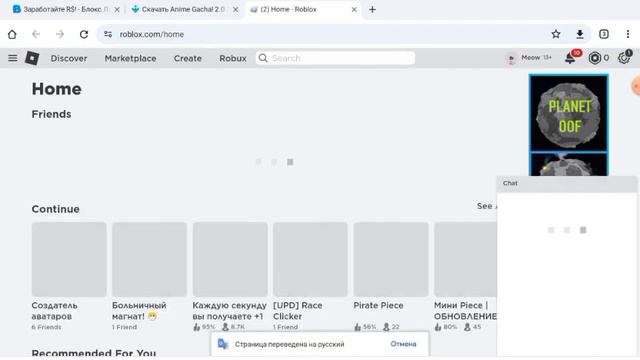640x360 pixels.
Task: Open Создатель аватаров game thumbnail
Action: coord(69,260)
